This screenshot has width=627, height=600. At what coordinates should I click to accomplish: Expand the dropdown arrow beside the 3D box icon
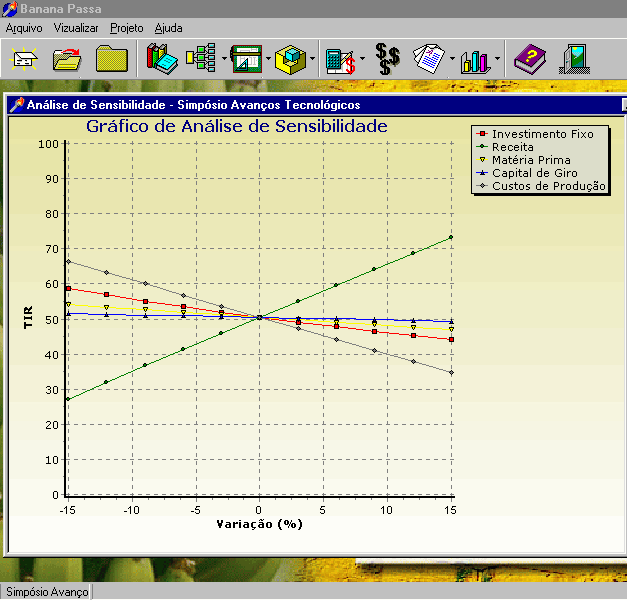(x=313, y=60)
